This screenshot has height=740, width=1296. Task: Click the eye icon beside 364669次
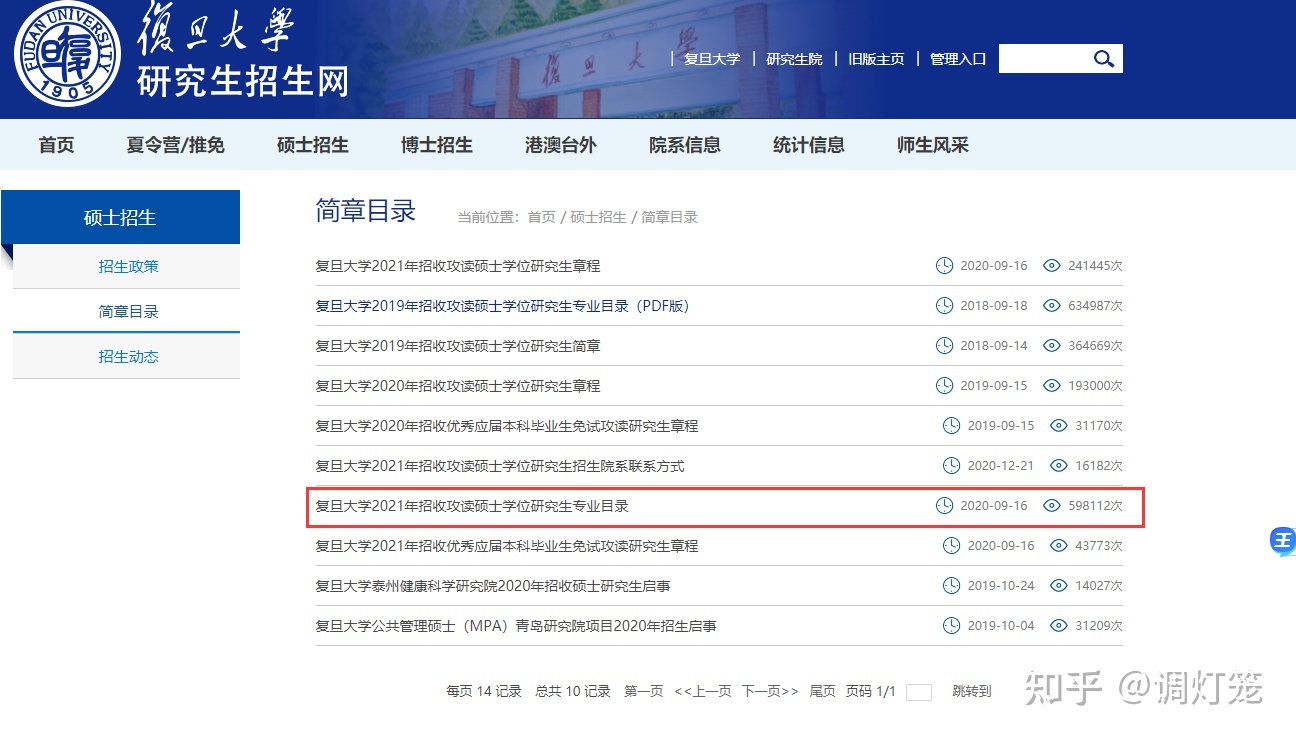pos(1051,346)
